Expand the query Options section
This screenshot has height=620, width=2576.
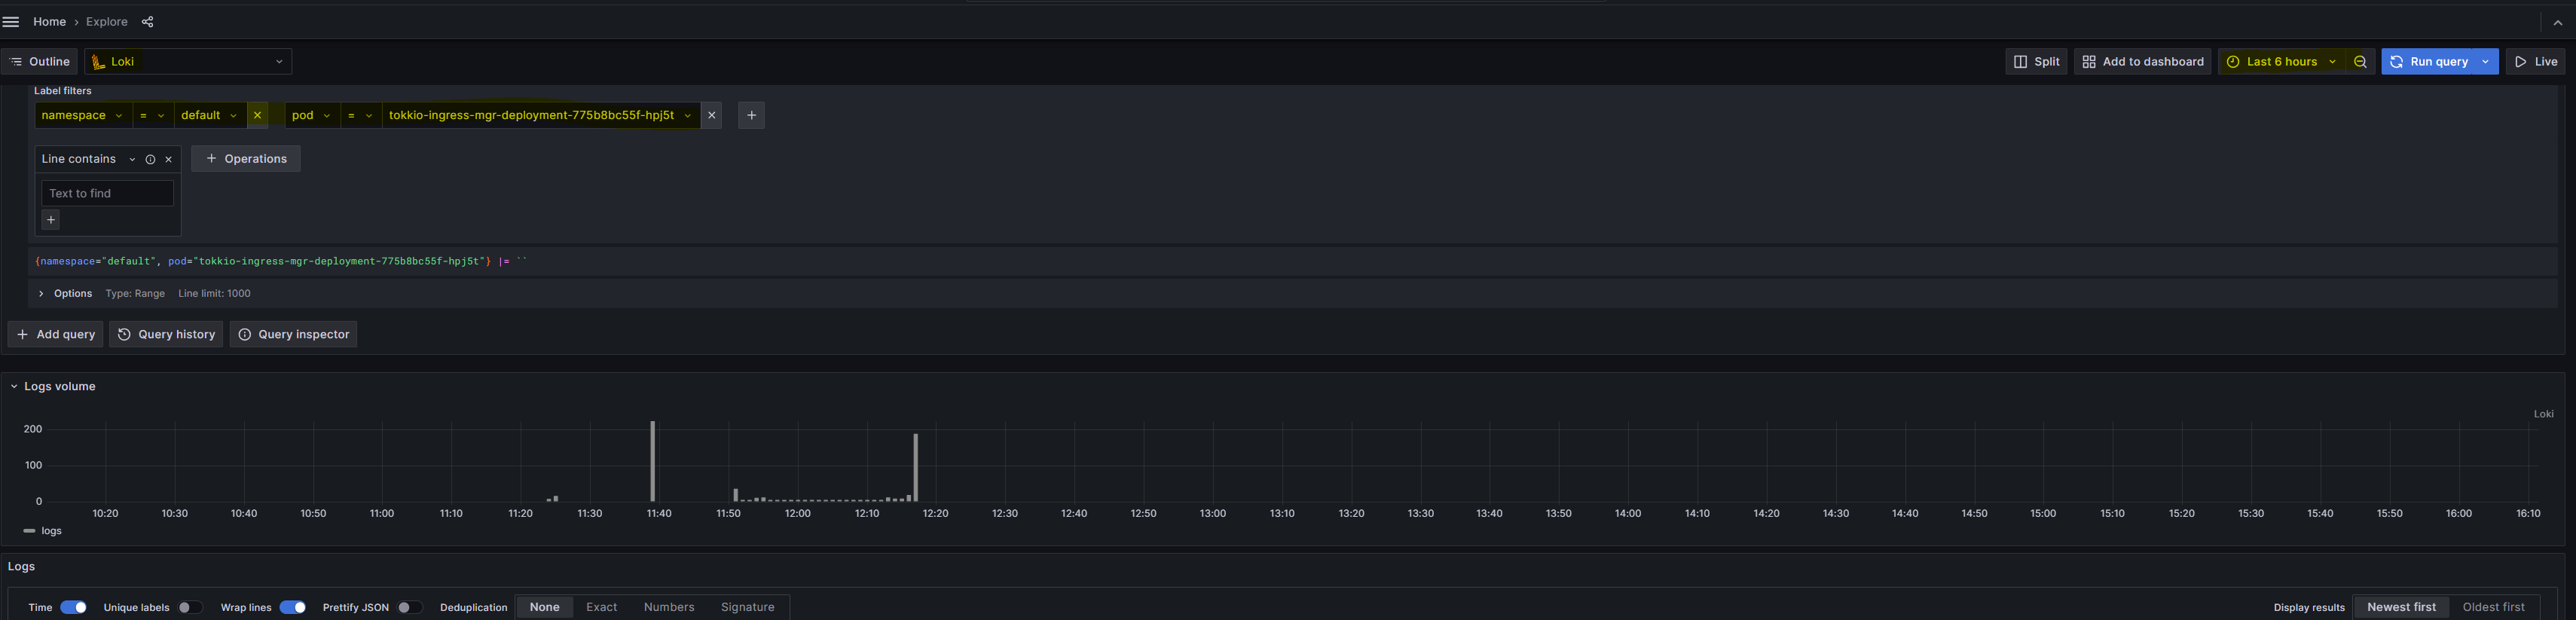click(65, 294)
